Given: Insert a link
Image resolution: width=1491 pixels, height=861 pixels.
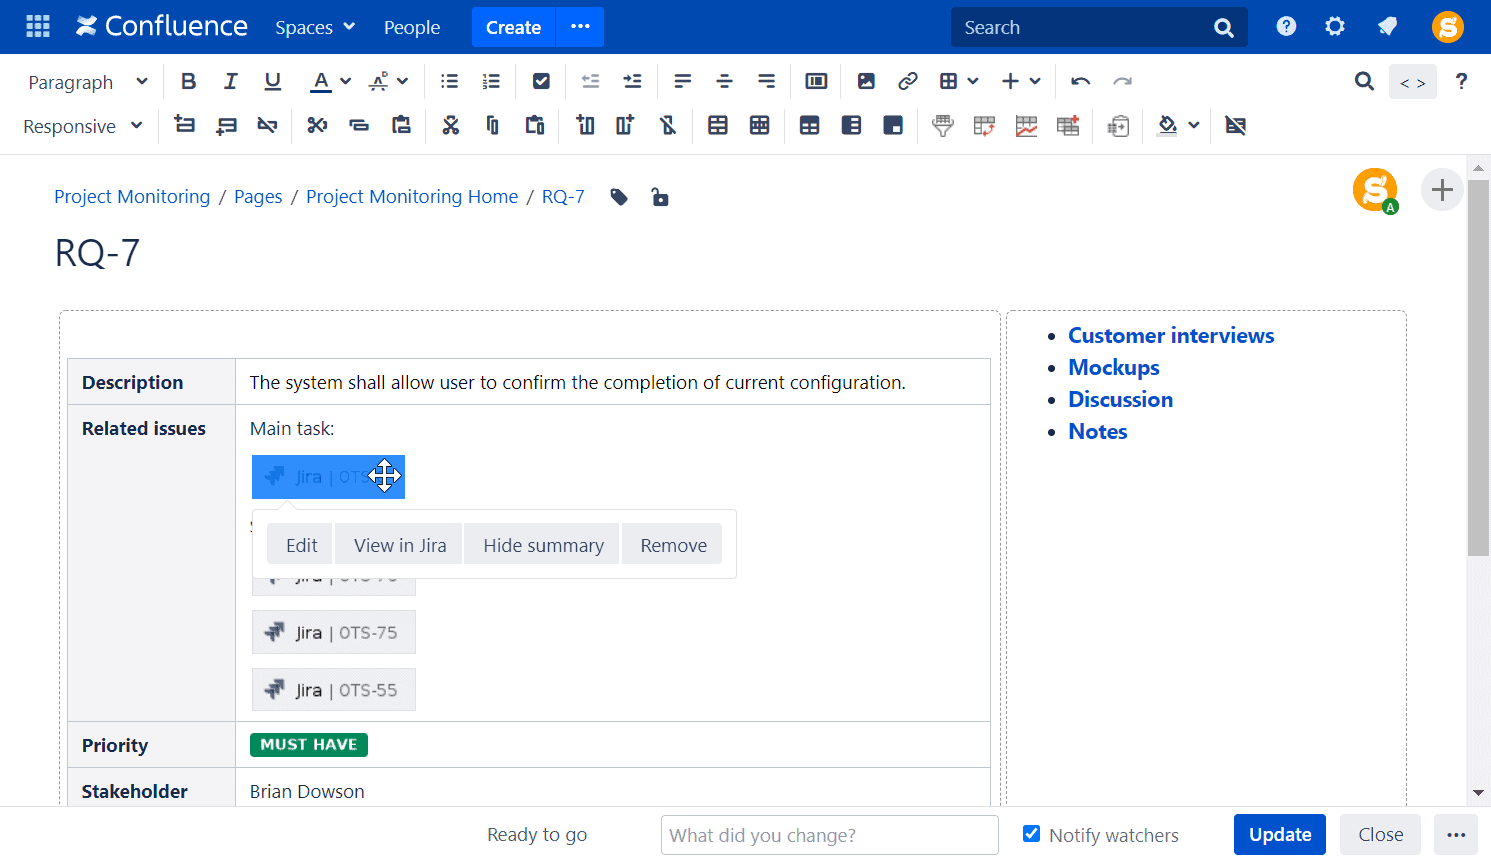Looking at the screenshot, I should (x=908, y=81).
